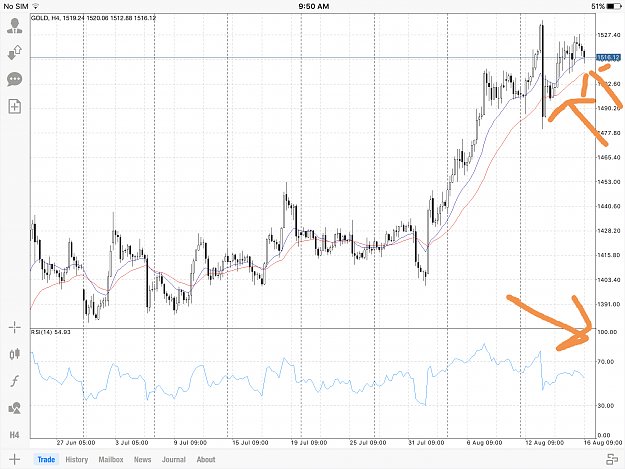Screen dimensions: 625x469
Task: Tap the current price label 1516.12
Action: [608, 58]
